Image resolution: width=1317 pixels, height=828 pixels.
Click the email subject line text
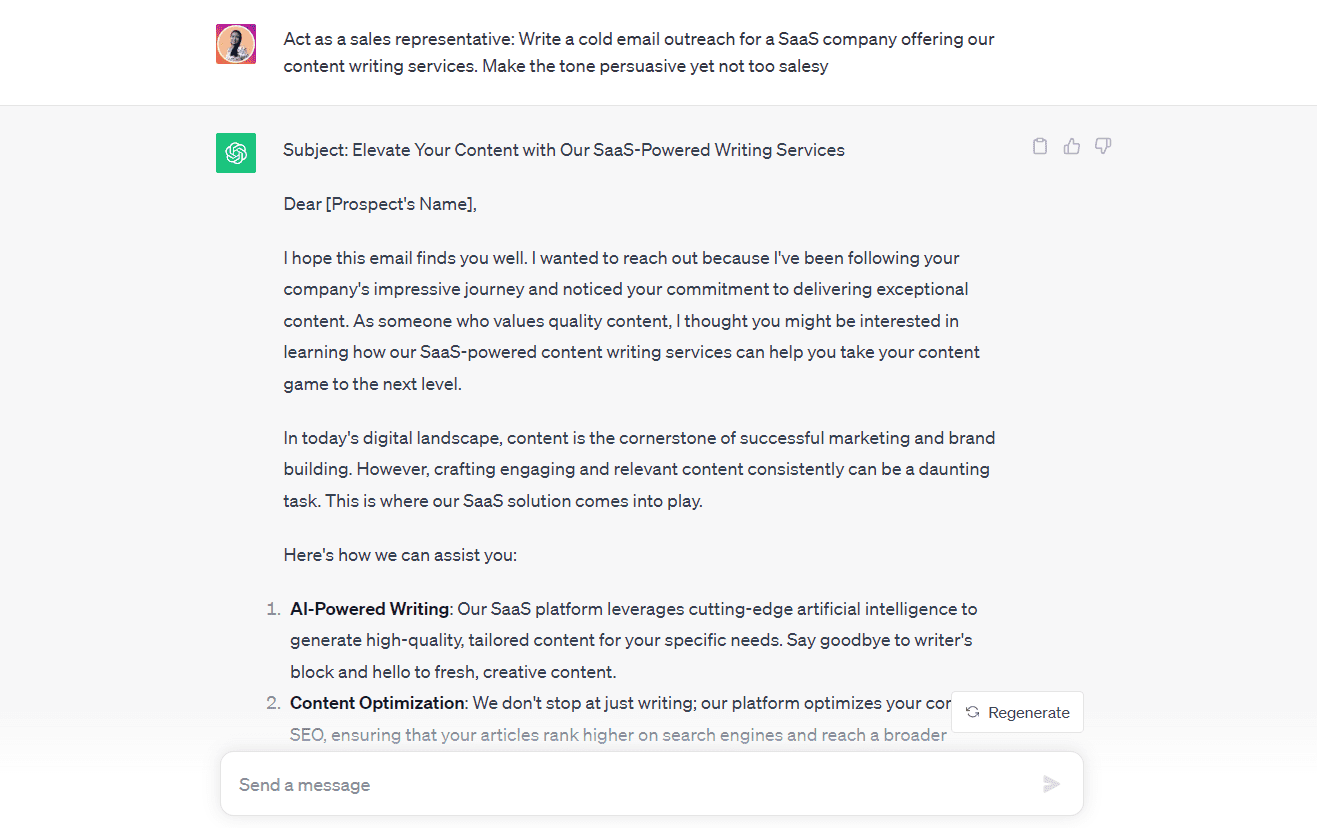(x=563, y=149)
